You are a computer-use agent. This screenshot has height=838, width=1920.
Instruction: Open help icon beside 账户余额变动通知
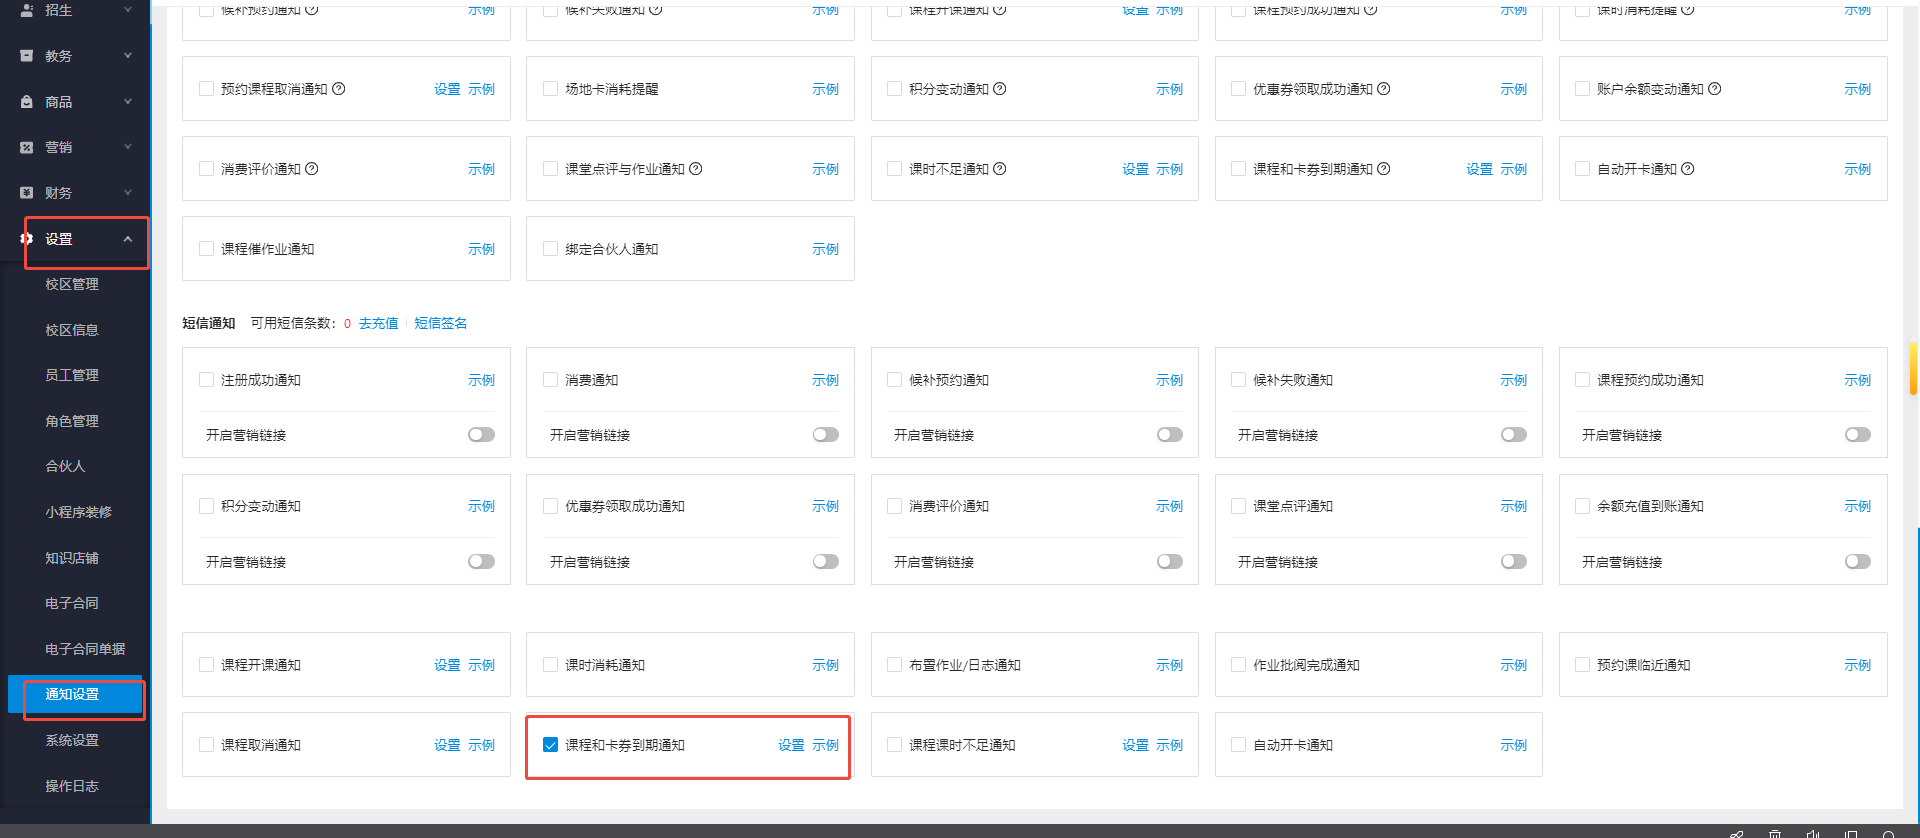[x=1715, y=89]
